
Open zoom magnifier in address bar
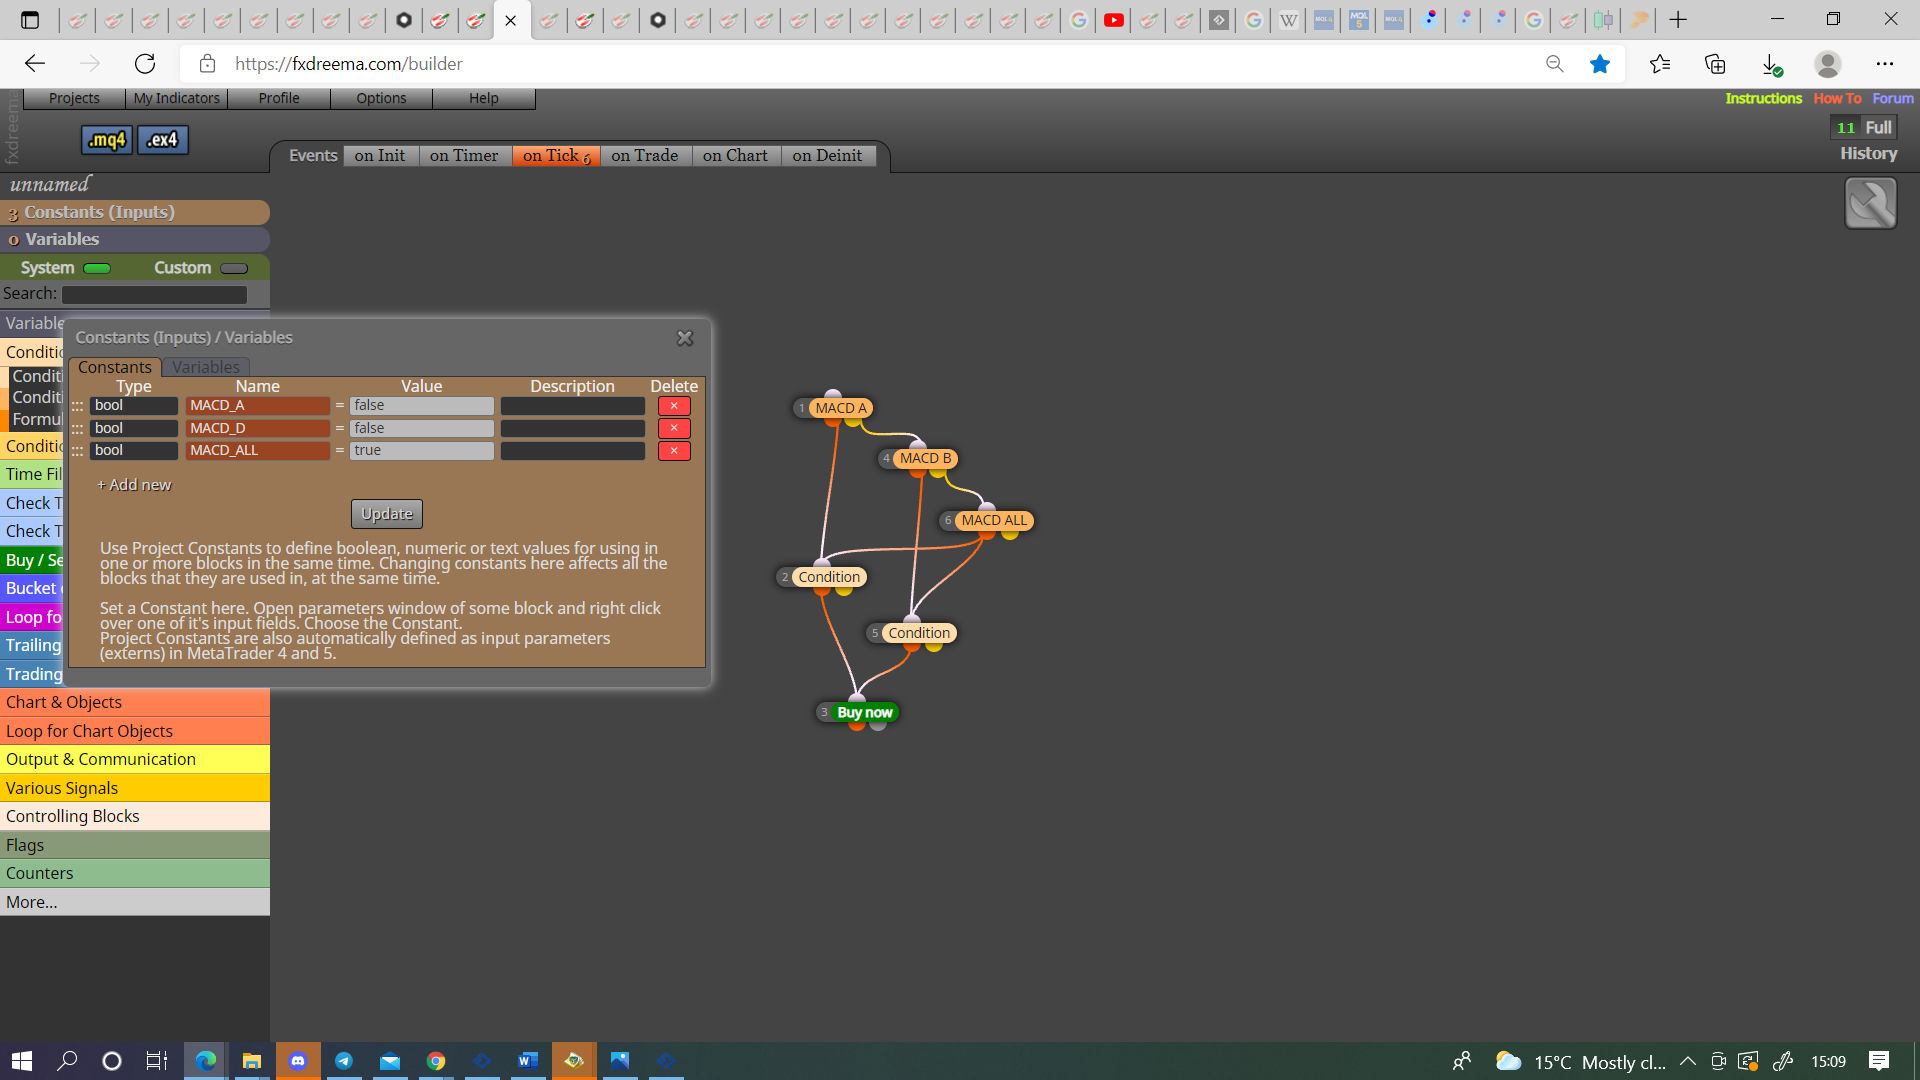(x=1554, y=64)
